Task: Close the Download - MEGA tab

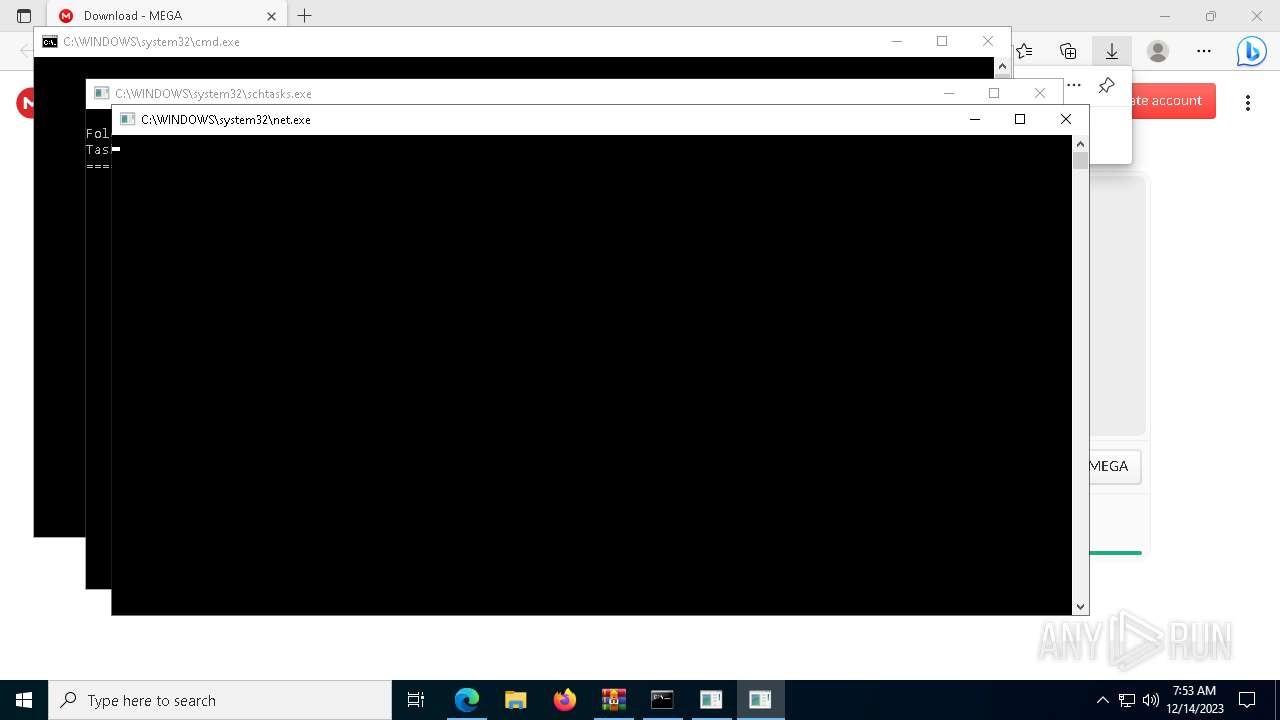Action: tap(272, 16)
